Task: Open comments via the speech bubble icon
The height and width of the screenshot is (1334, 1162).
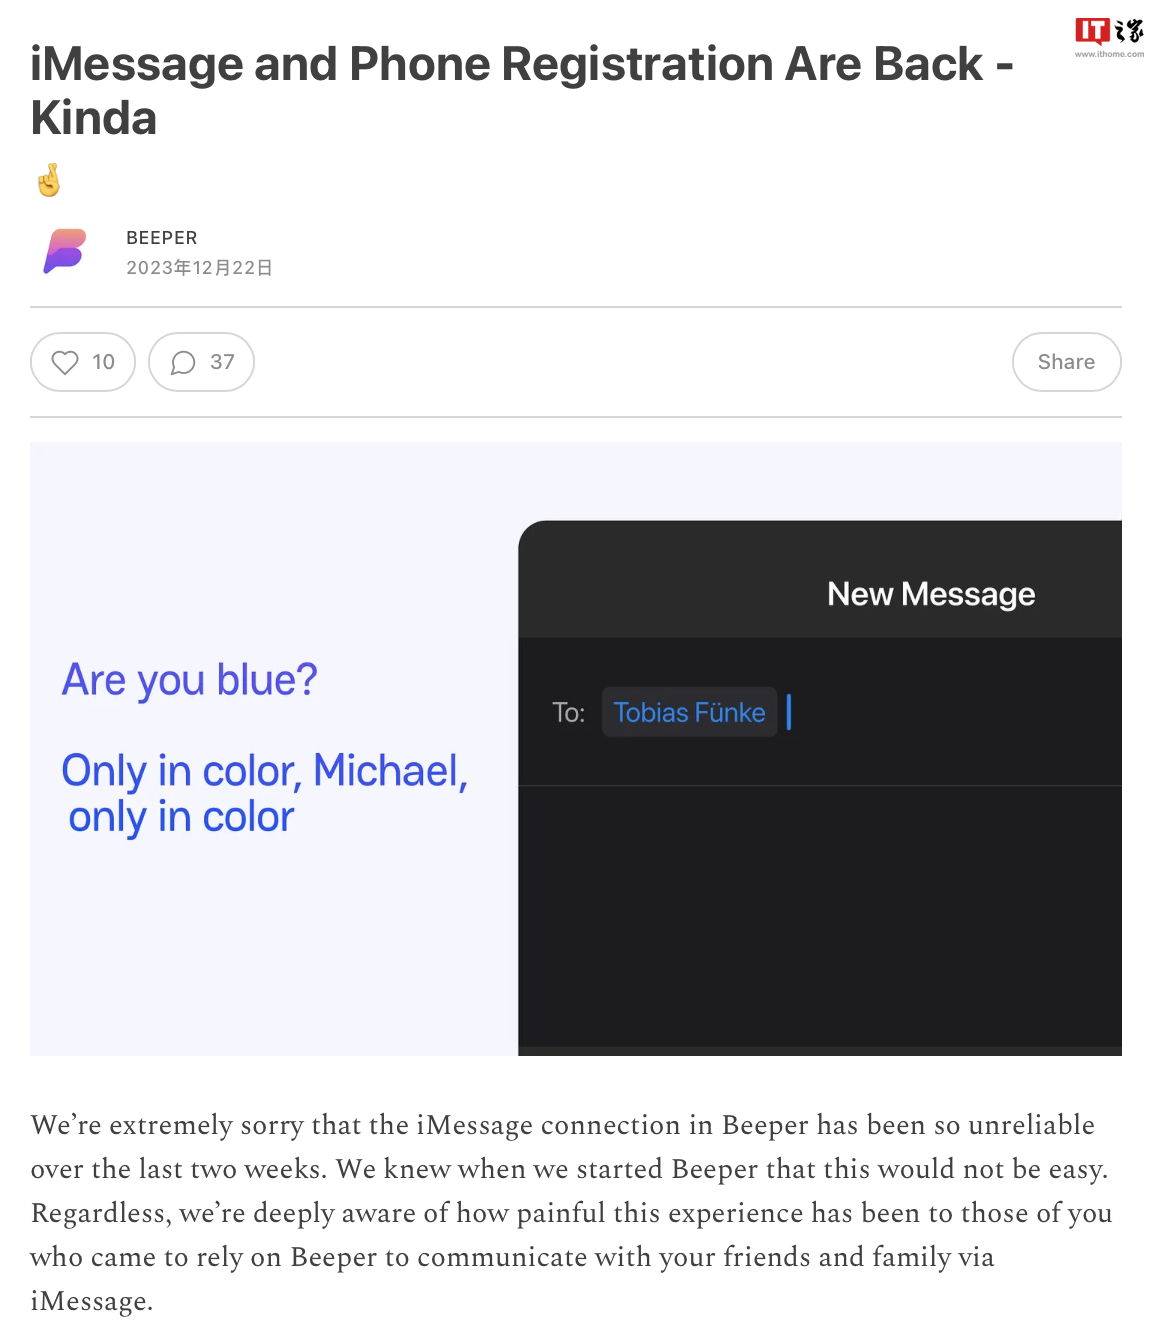Action: point(184,362)
